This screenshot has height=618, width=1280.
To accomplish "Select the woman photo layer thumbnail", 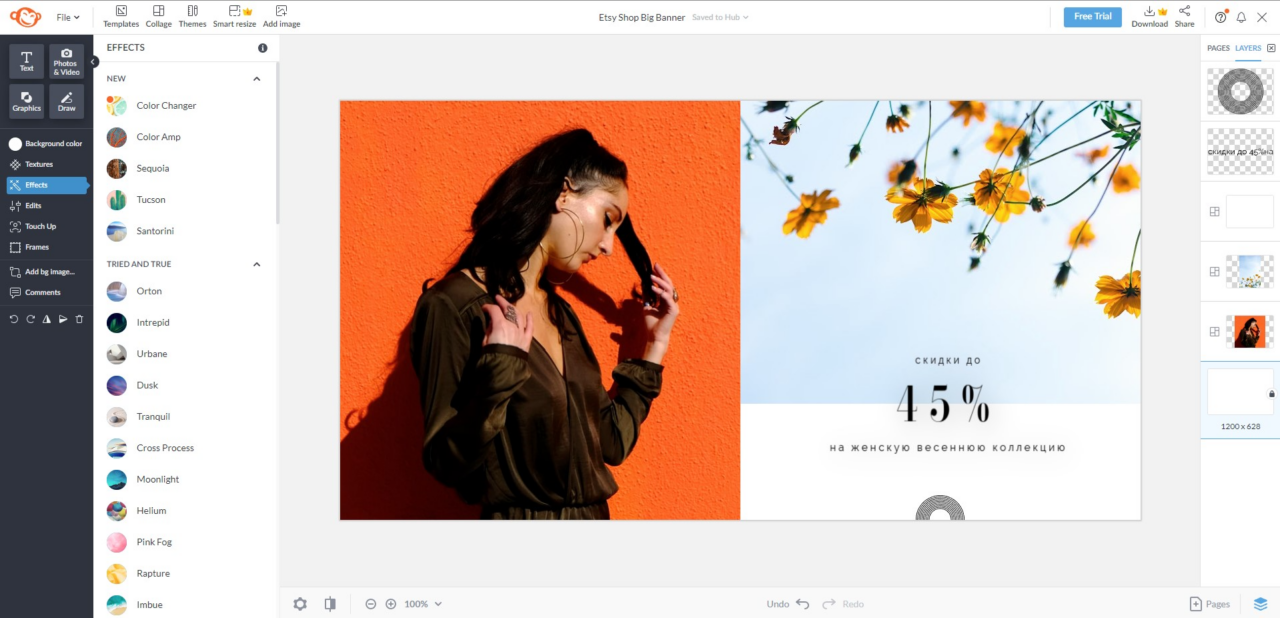I will click(1249, 331).
